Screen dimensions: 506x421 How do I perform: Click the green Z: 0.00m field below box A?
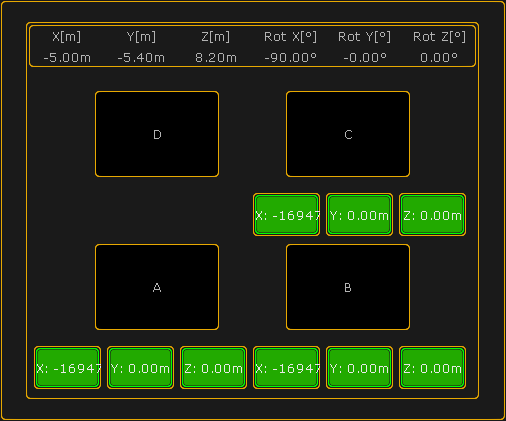click(x=213, y=367)
